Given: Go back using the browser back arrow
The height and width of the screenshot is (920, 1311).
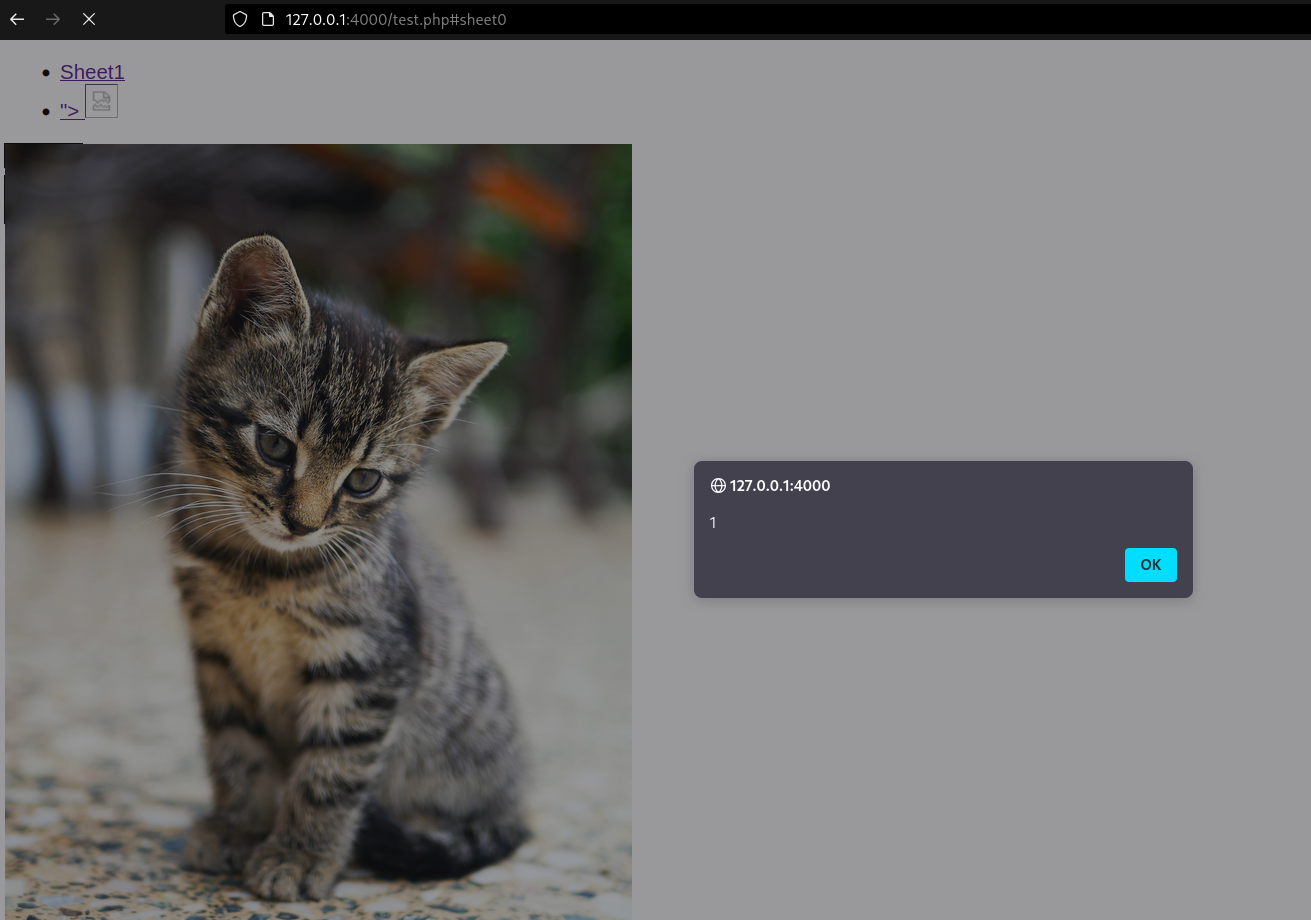Looking at the screenshot, I should pos(17,19).
